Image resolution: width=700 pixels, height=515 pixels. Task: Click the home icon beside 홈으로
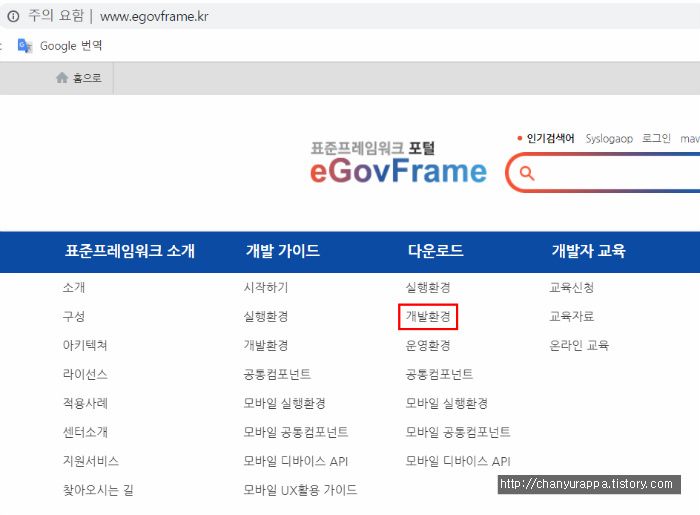(x=62, y=78)
